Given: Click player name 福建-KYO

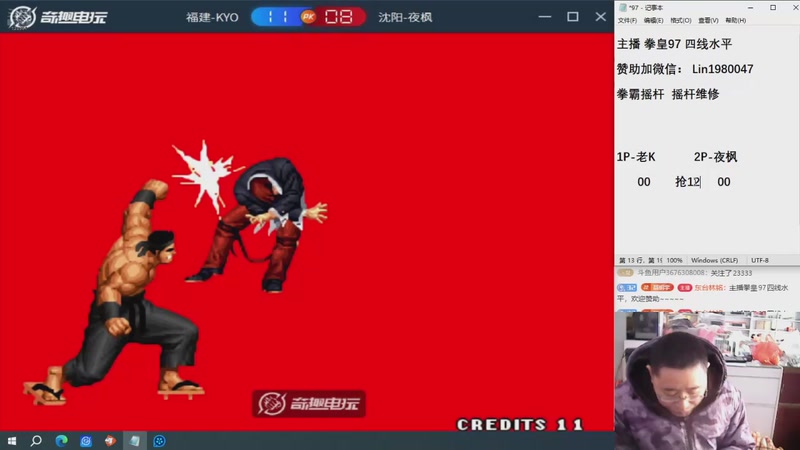Looking at the screenshot, I should 212,17.
